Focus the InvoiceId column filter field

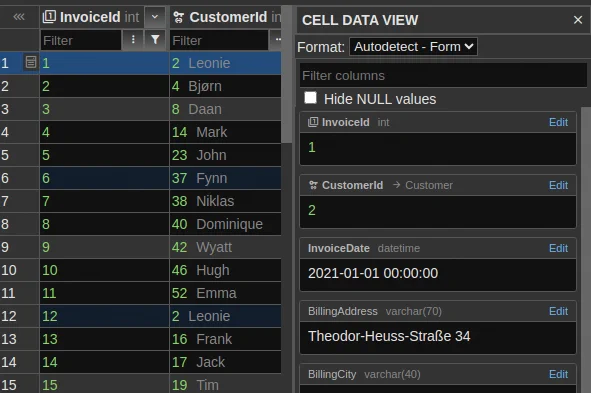pos(81,40)
